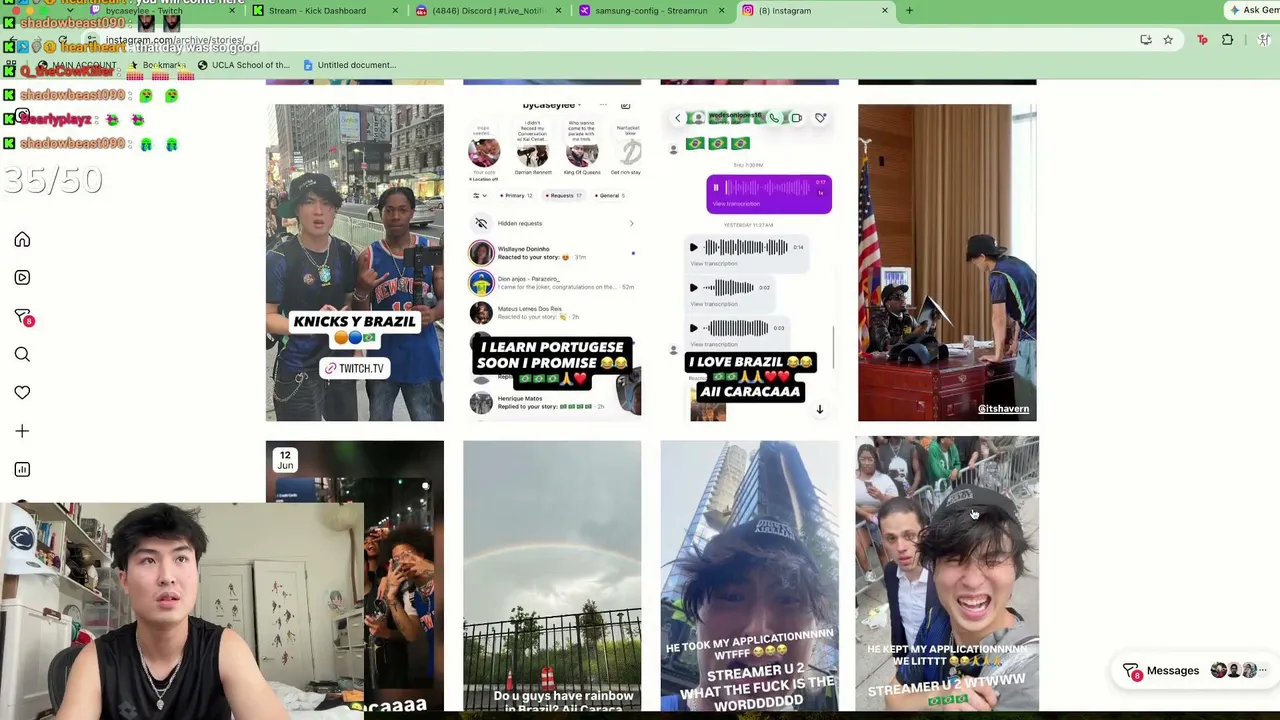The width and height of the screenshot is (1280, 720).
Task: Click the create new post plus icon
Action: click(x=22, y=431)
